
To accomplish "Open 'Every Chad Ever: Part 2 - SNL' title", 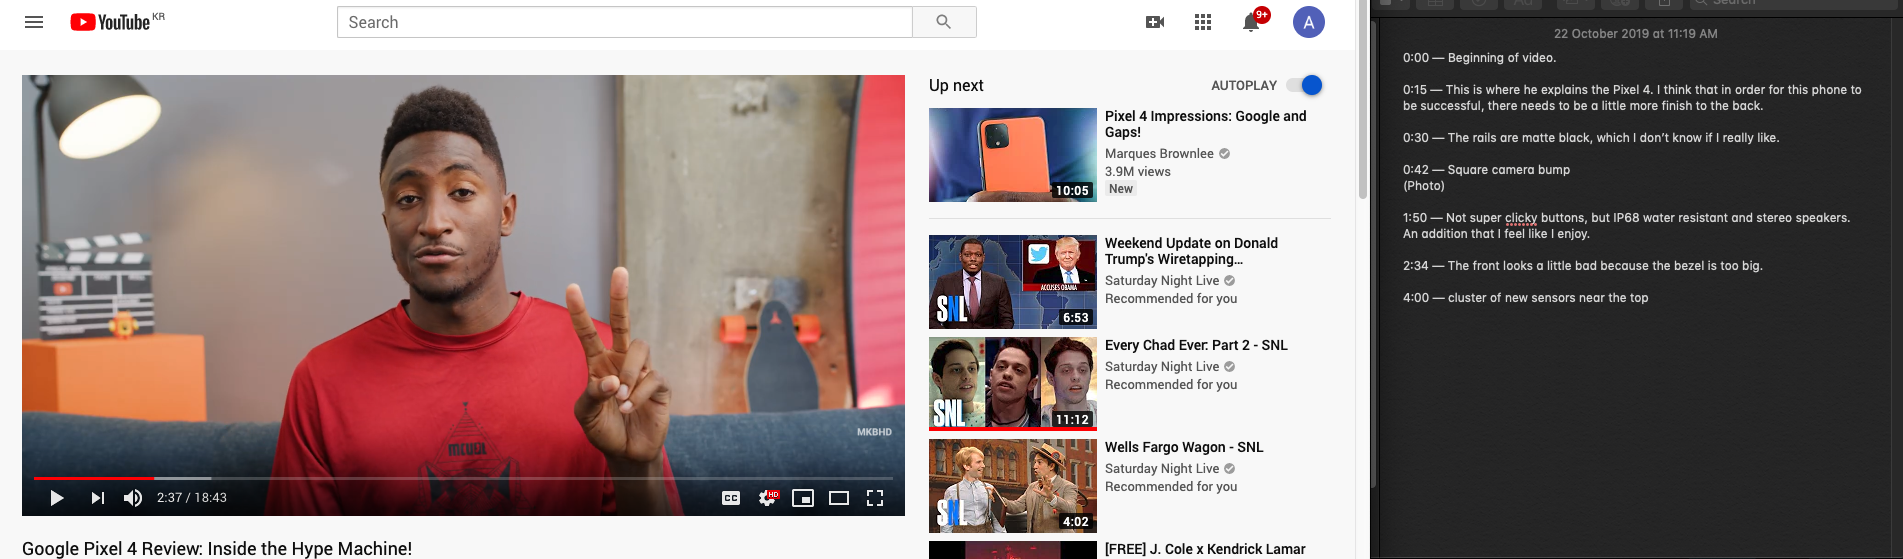I will pos(1196,345).
